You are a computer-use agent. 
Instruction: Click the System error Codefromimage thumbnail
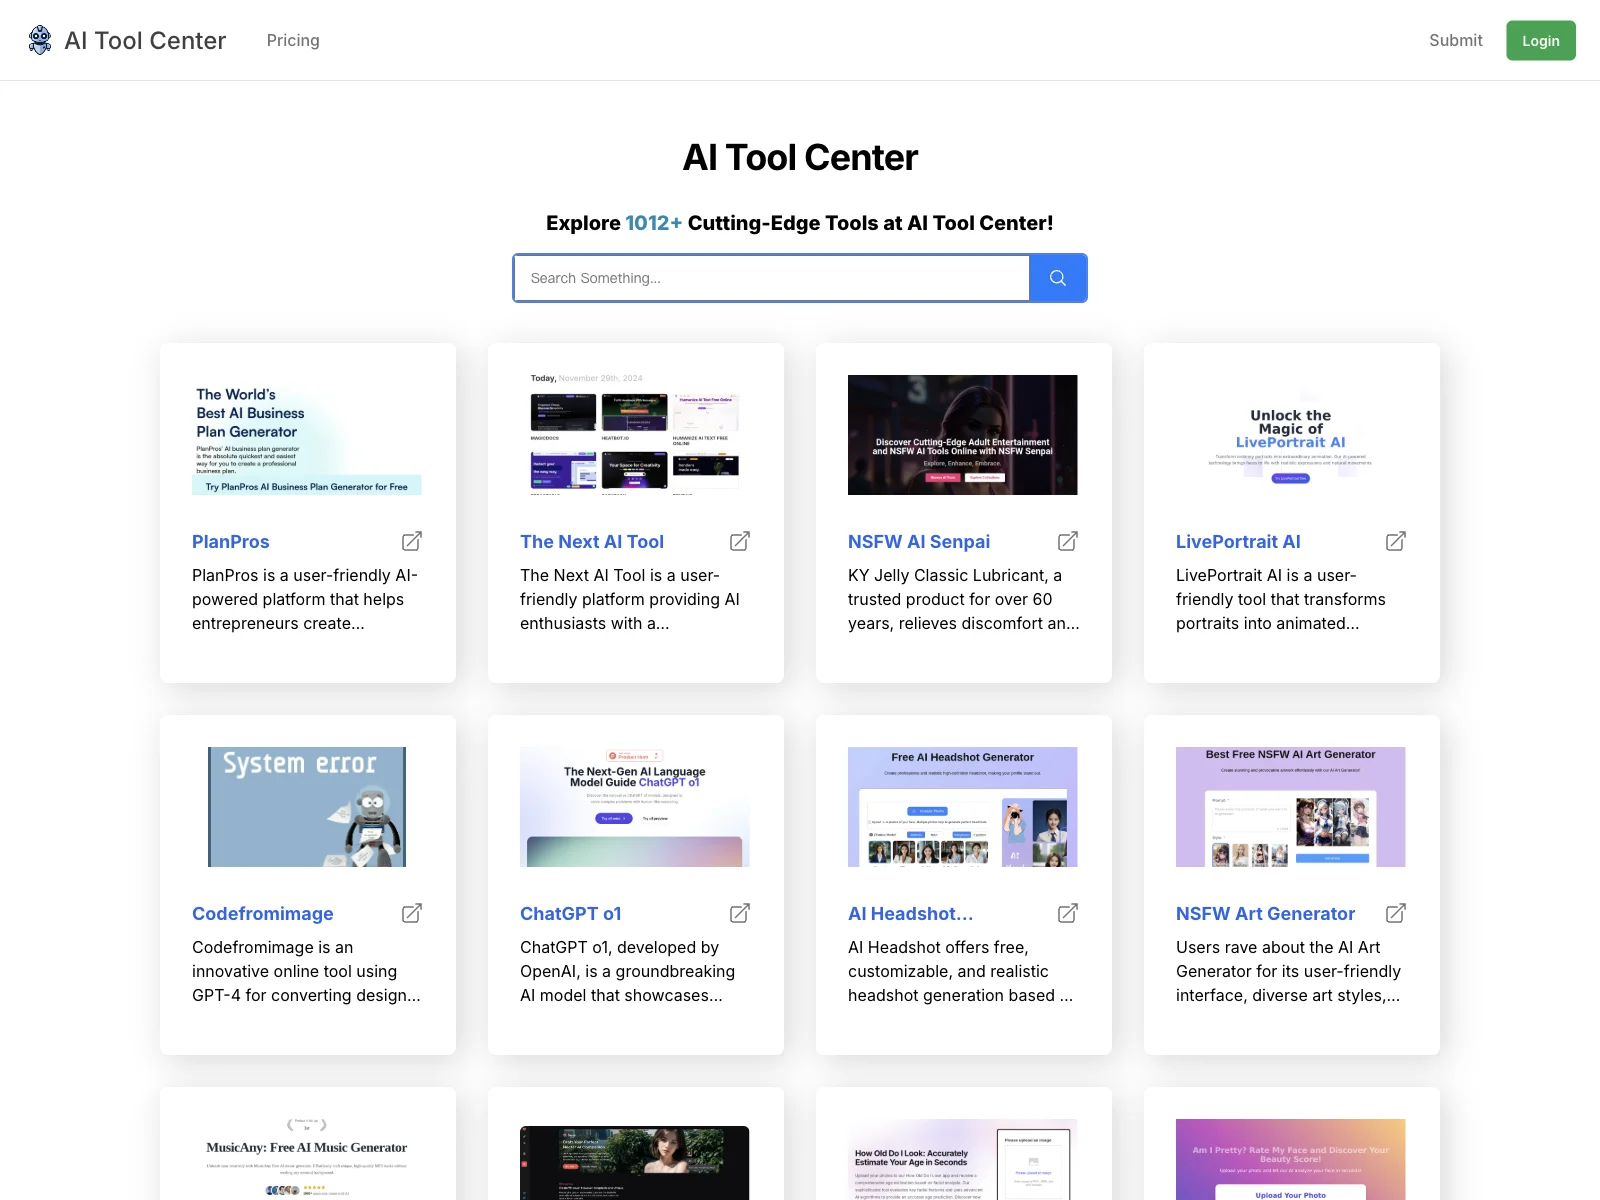pos(307,807)
